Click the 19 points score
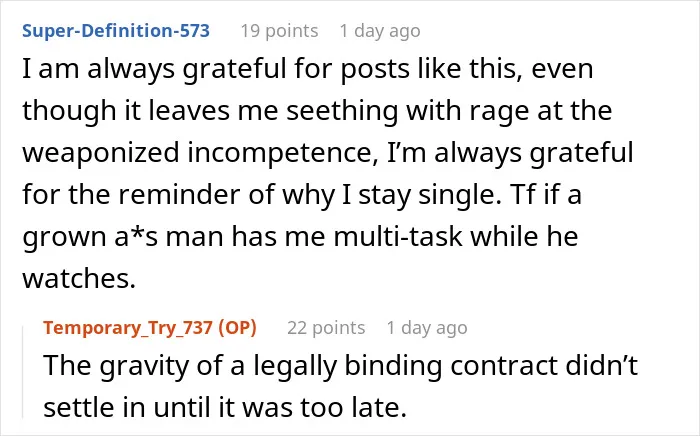This screenshot has width=700, height=436. (x=279, y=31)
